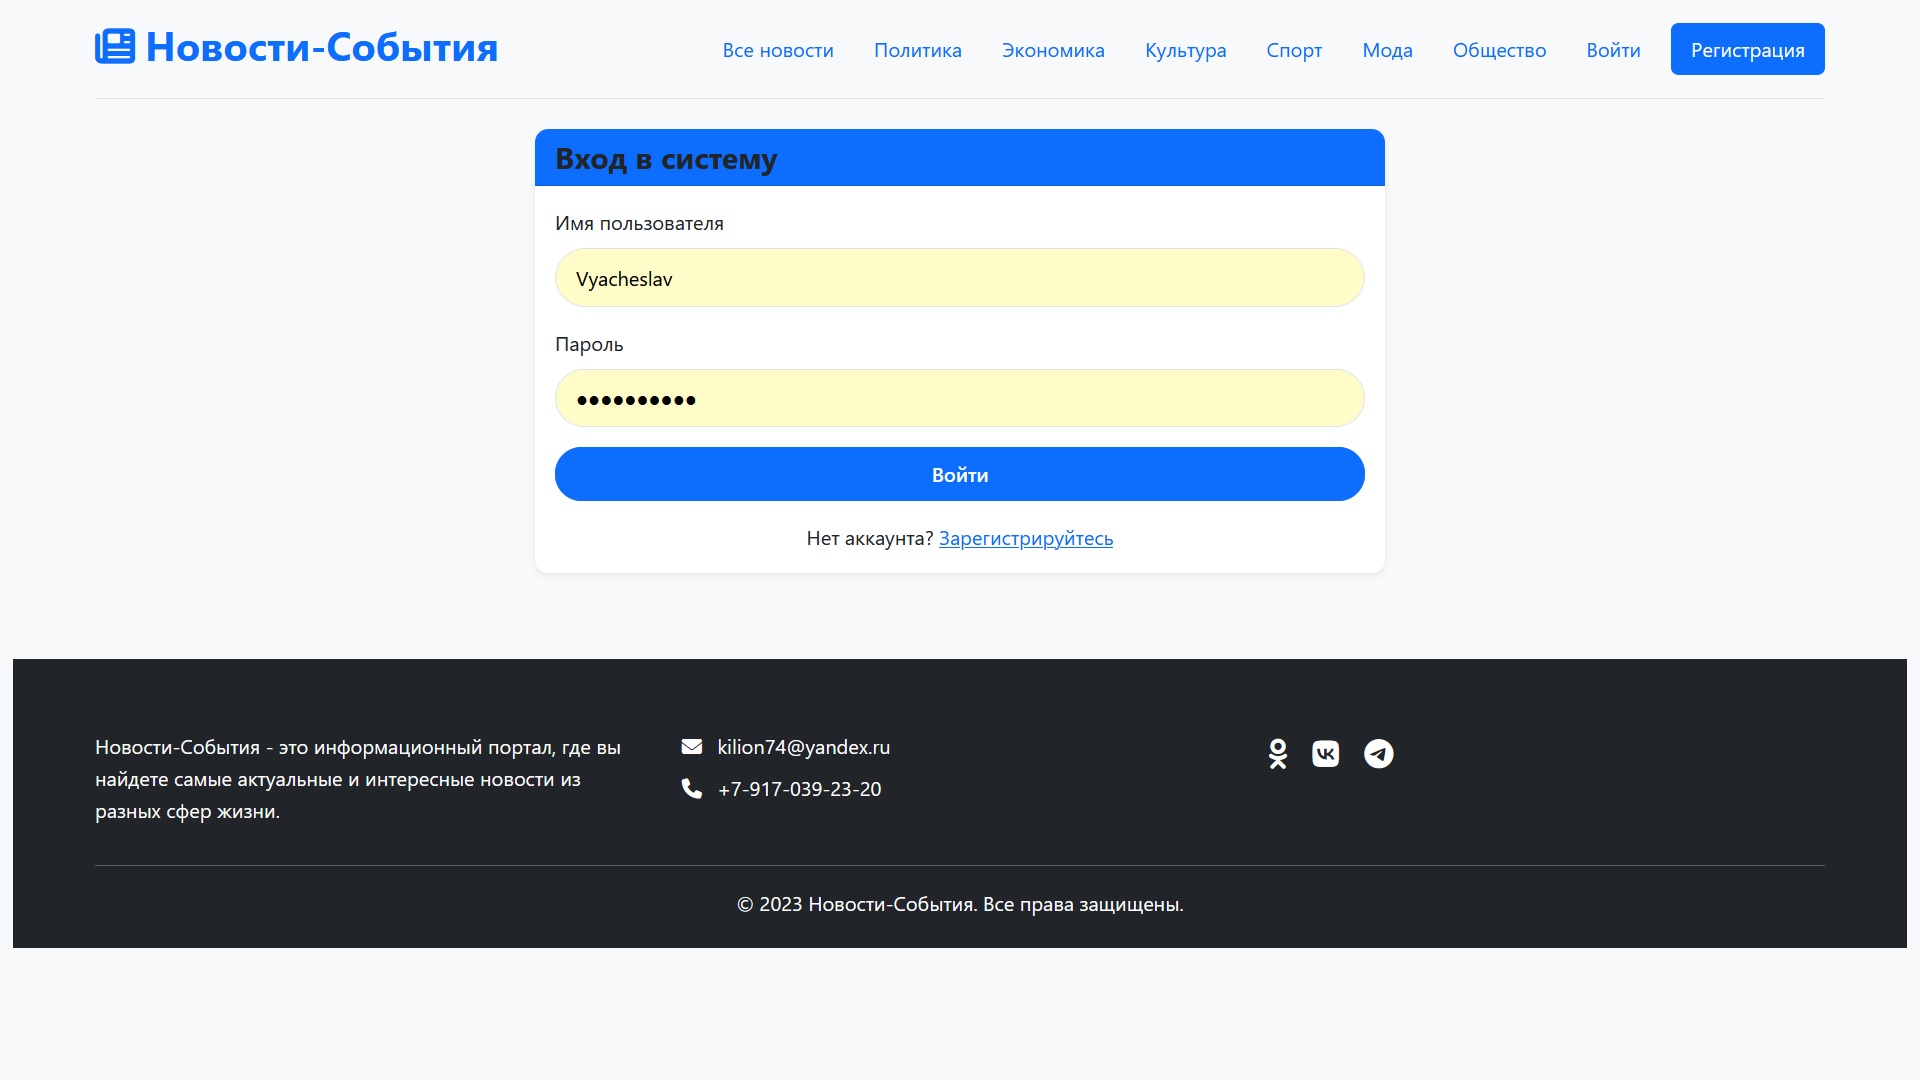Open the Общество category
1922x1080 pixels.
point(1499,50)
